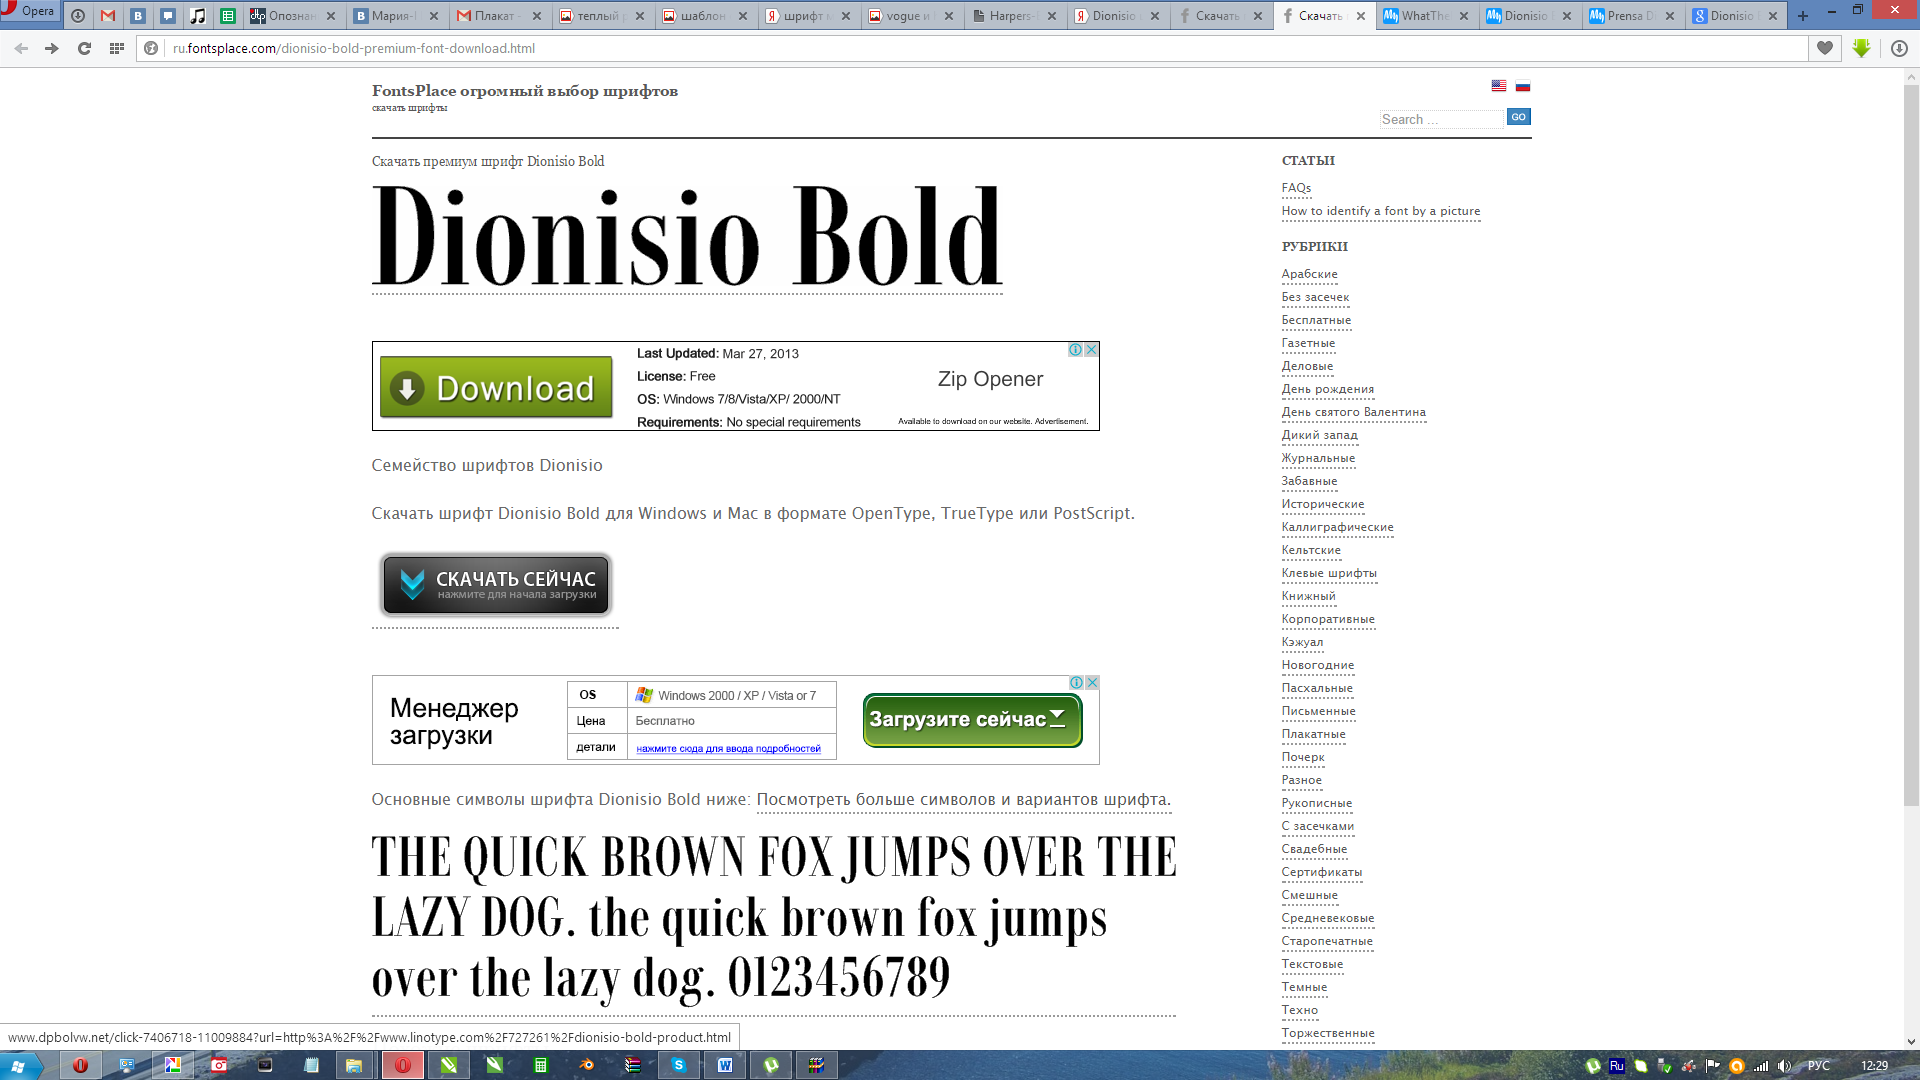
Task: Open Skype from the taskbar
Action: (x=679, y=1065)
